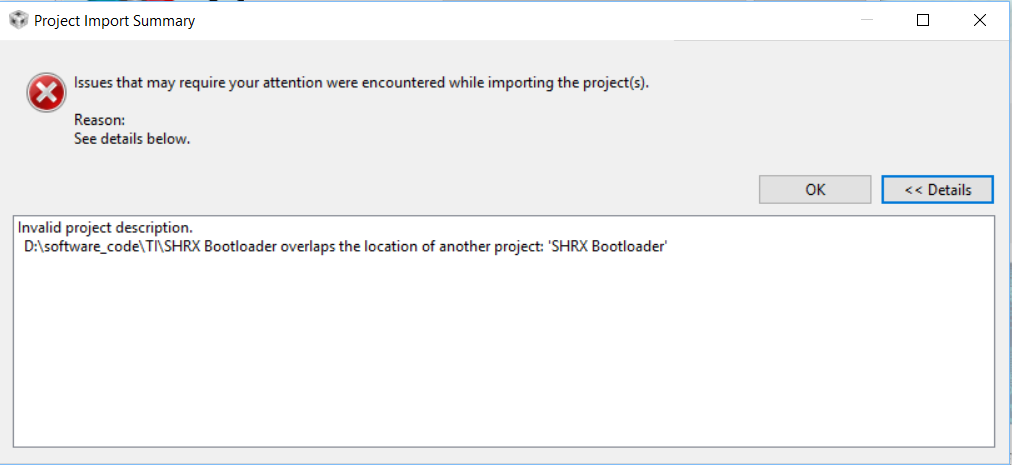This screenshot has width=1012, height=465.
Task: Minimize the Project Import Summary dialog
Action: point(867,20)
